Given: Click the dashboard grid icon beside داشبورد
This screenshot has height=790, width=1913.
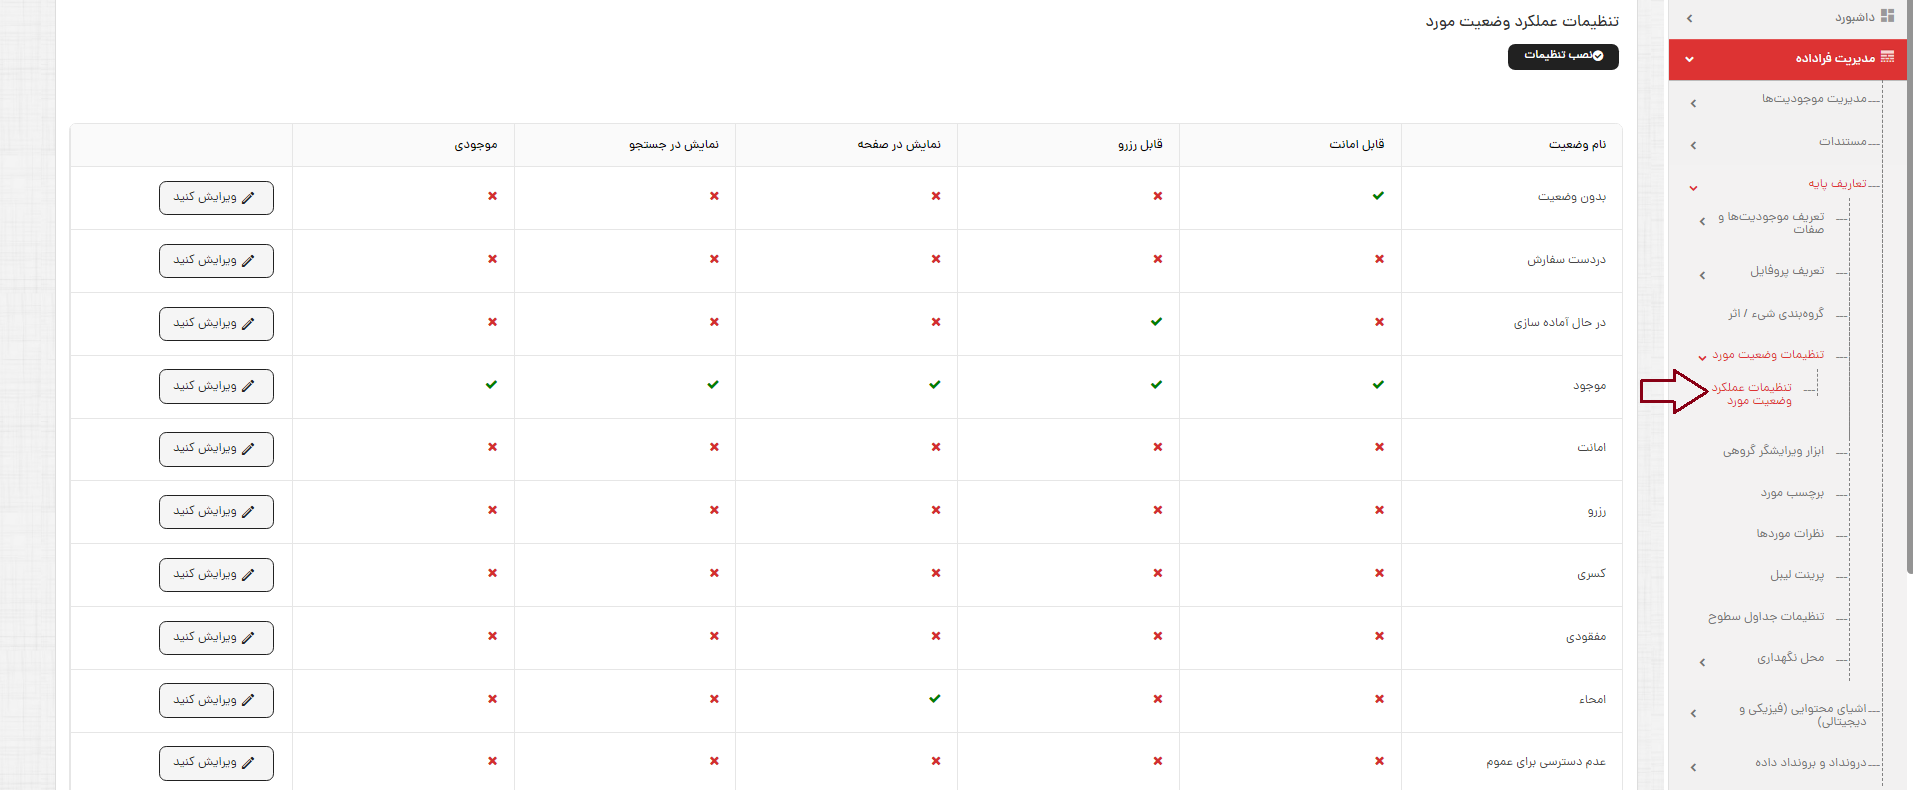Looking at the screenshot, I should tap(1887, 16).
